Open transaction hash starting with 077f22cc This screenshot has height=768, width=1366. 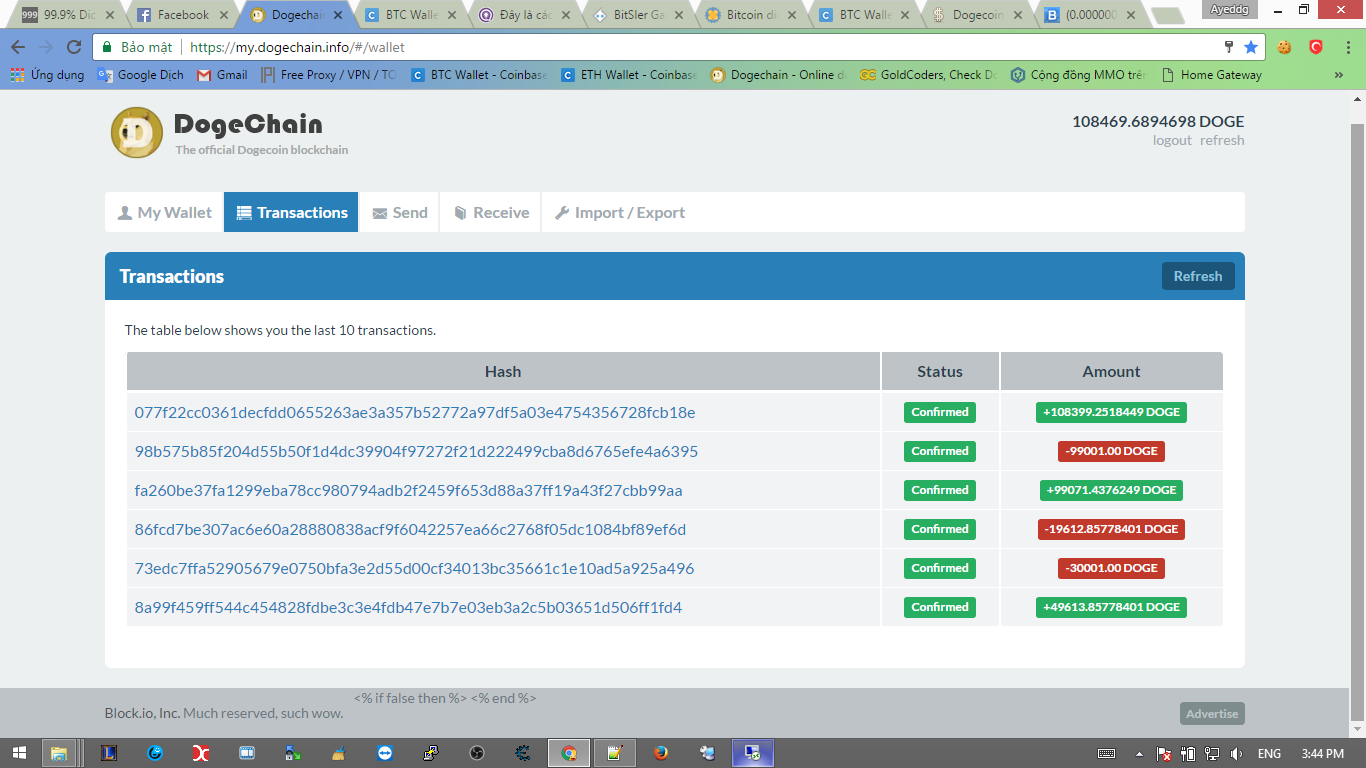415,412
